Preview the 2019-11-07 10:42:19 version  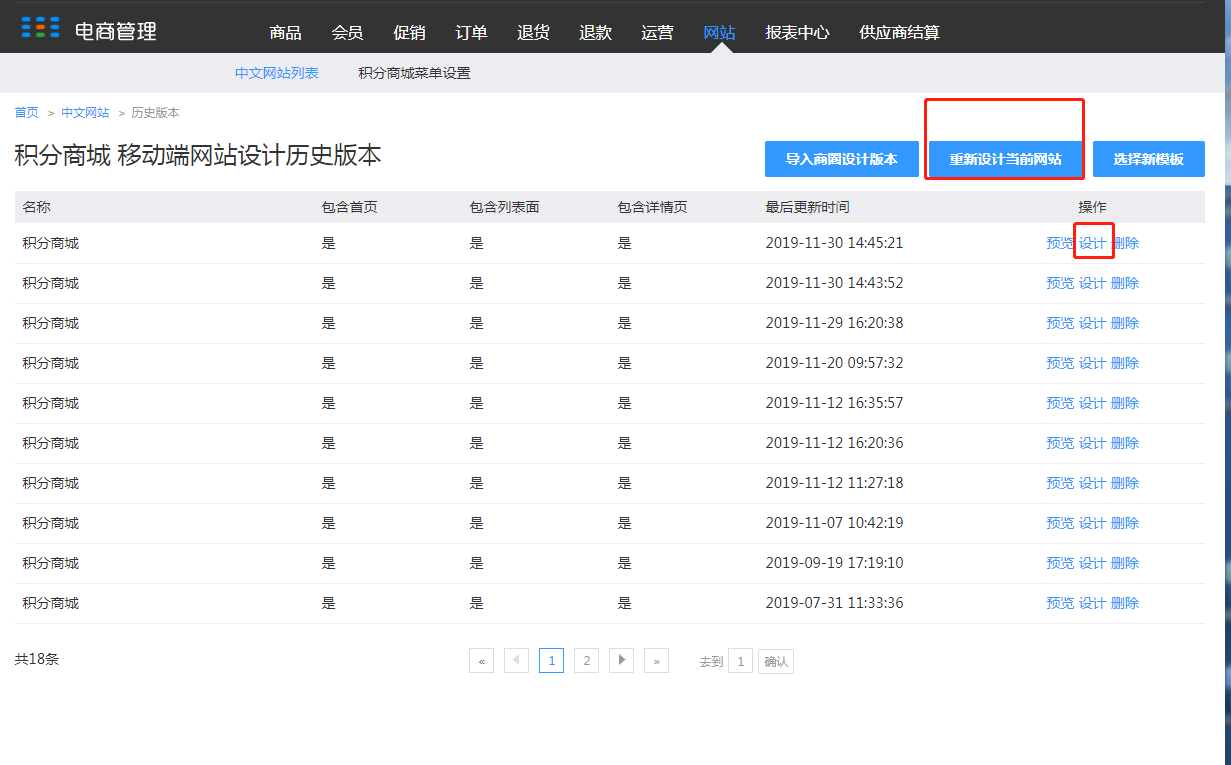tap(1060, 523)
